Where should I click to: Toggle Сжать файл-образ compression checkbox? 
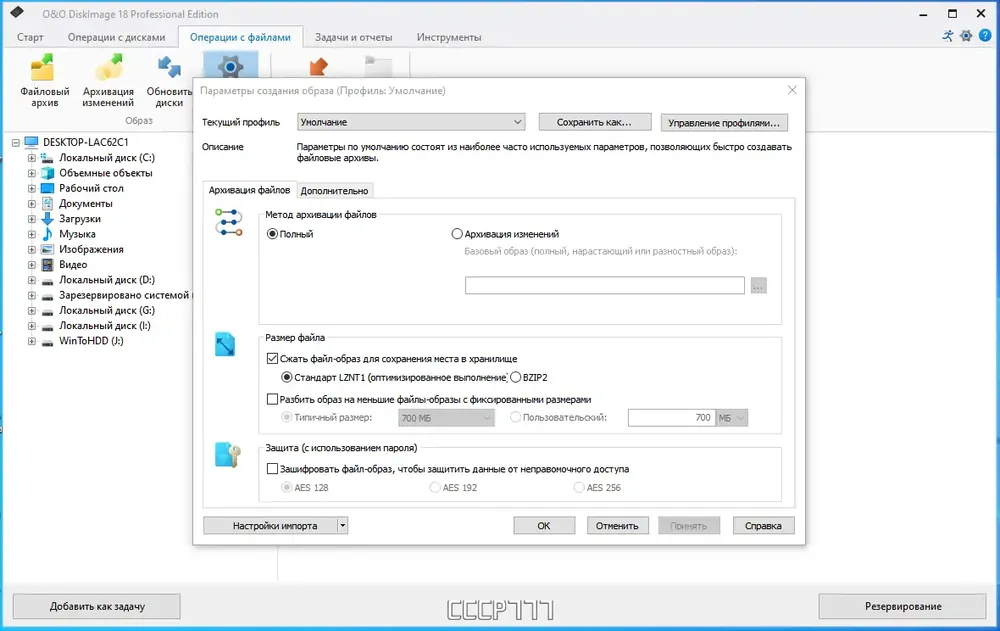coord(272,359)
